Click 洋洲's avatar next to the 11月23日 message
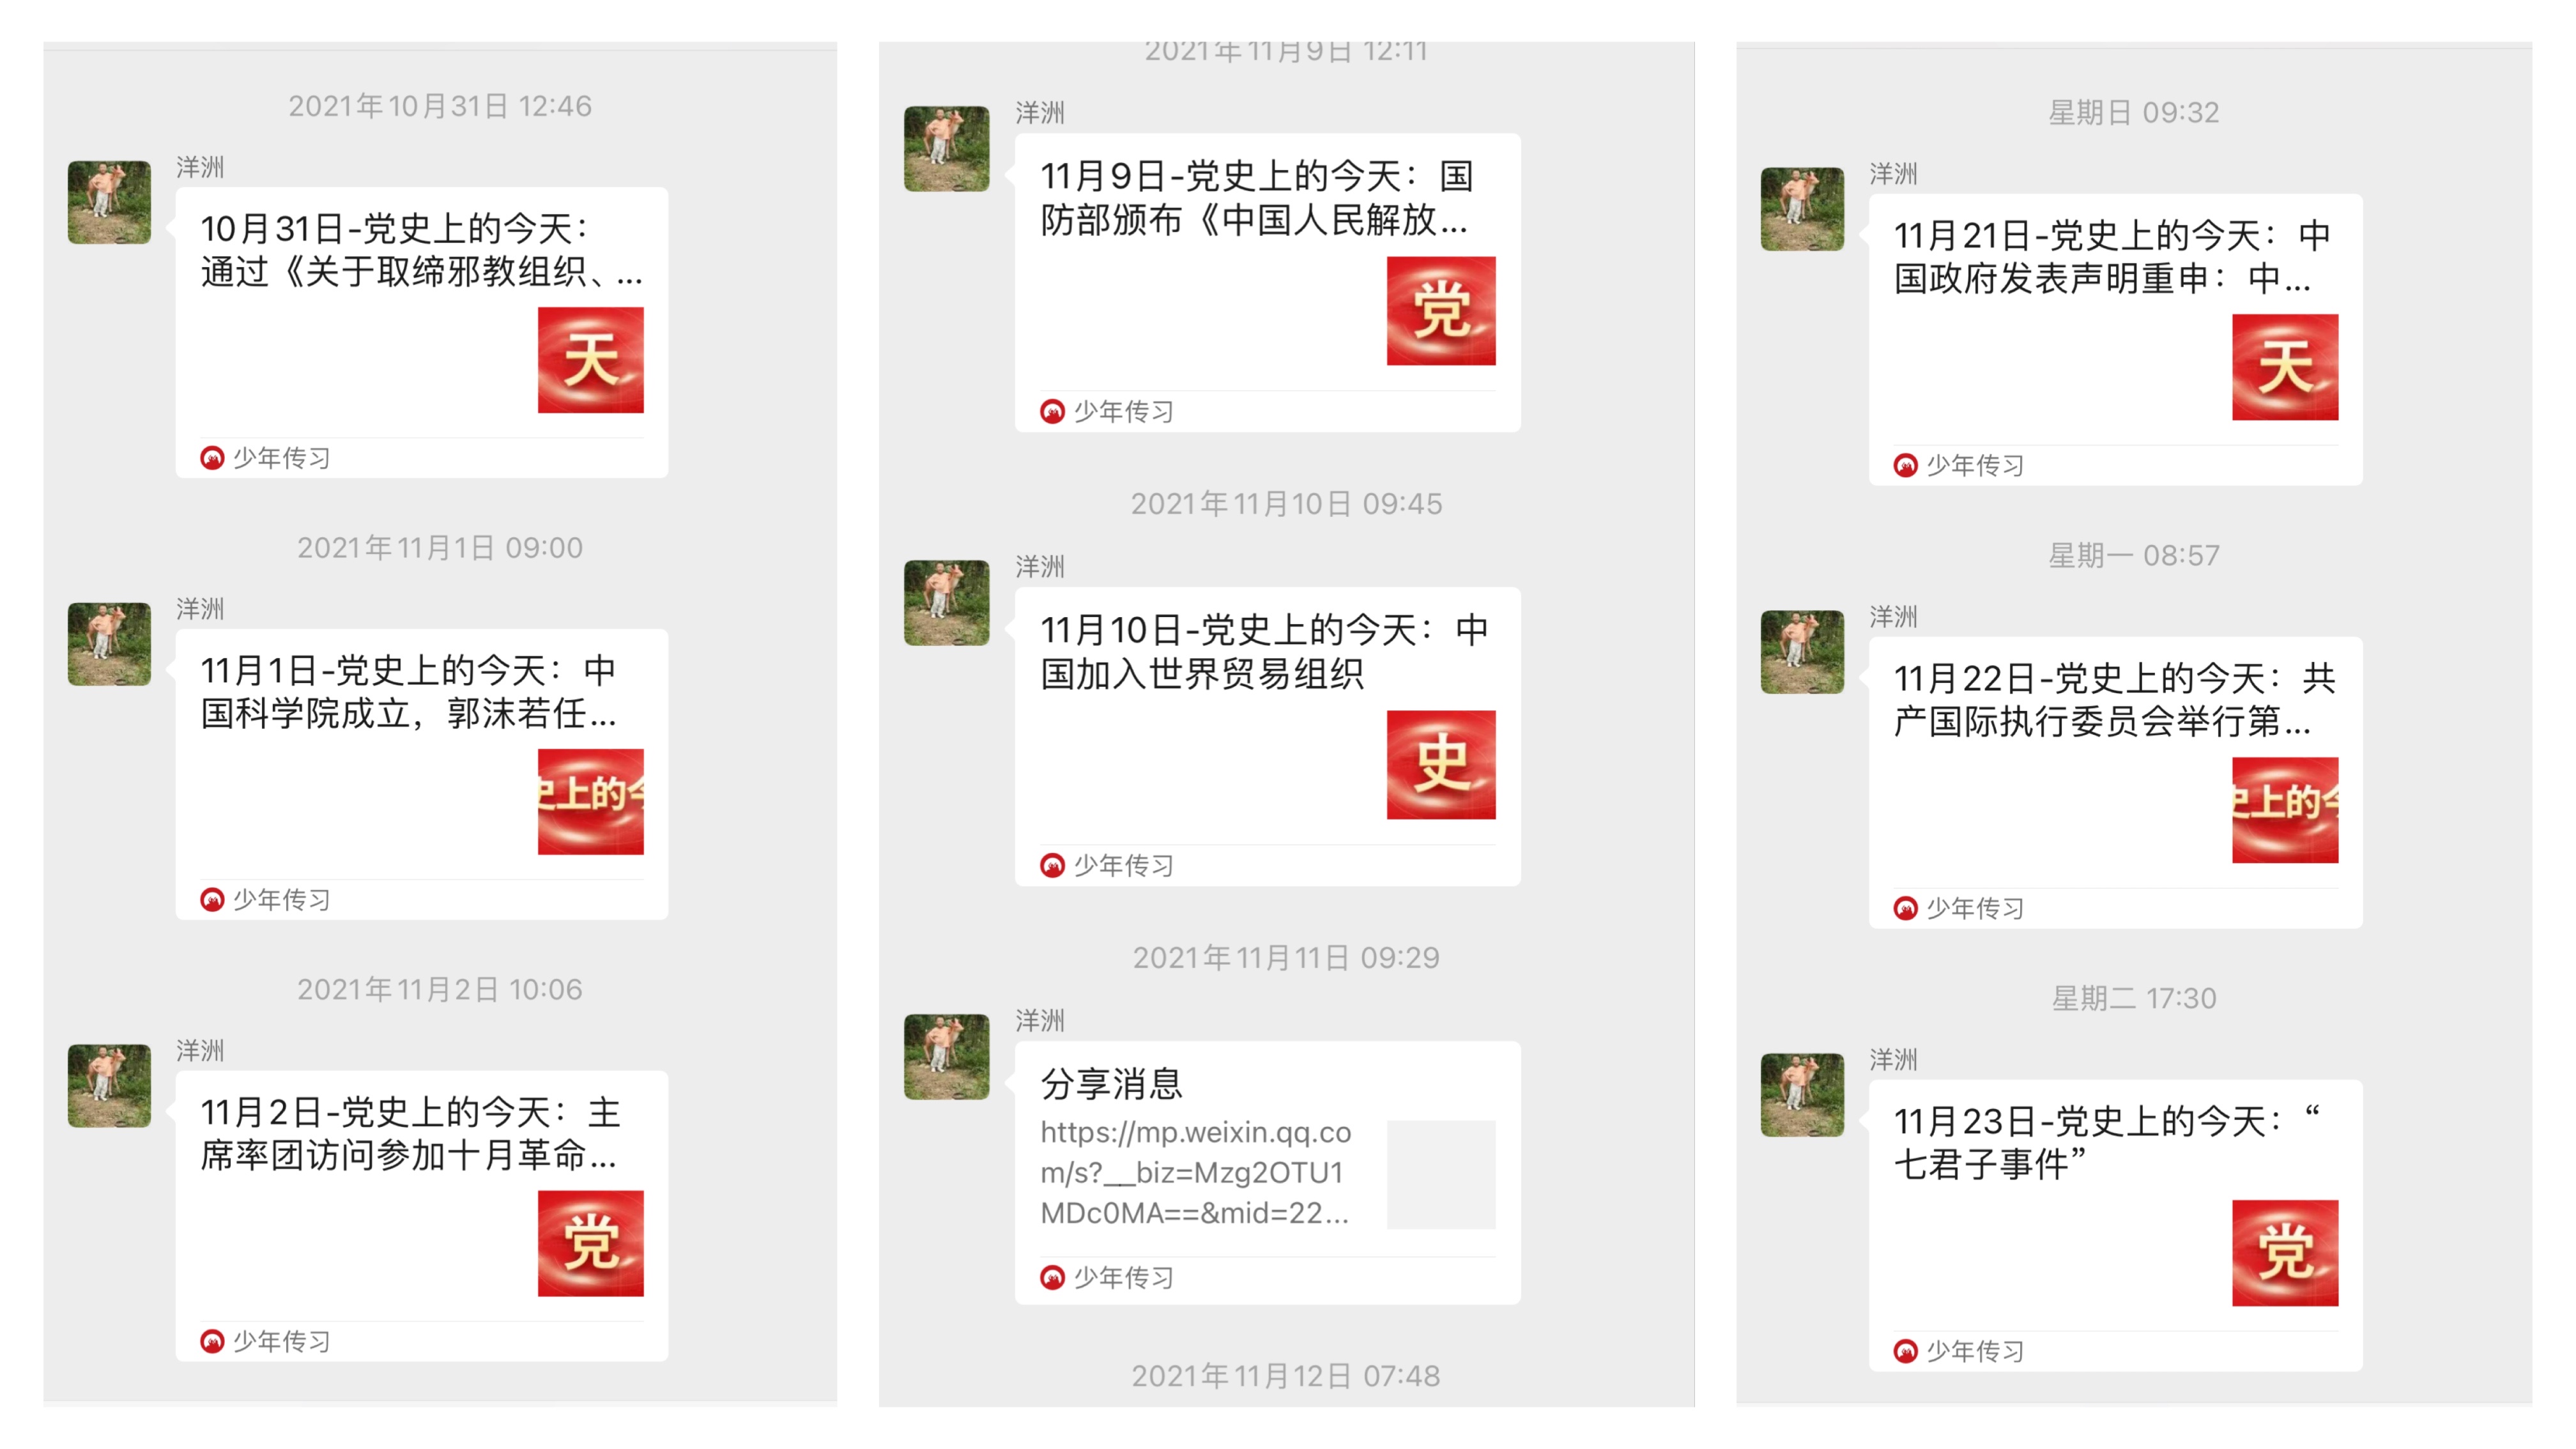Viewport: 2576px width, 1449px height. click(1802, 1095)
